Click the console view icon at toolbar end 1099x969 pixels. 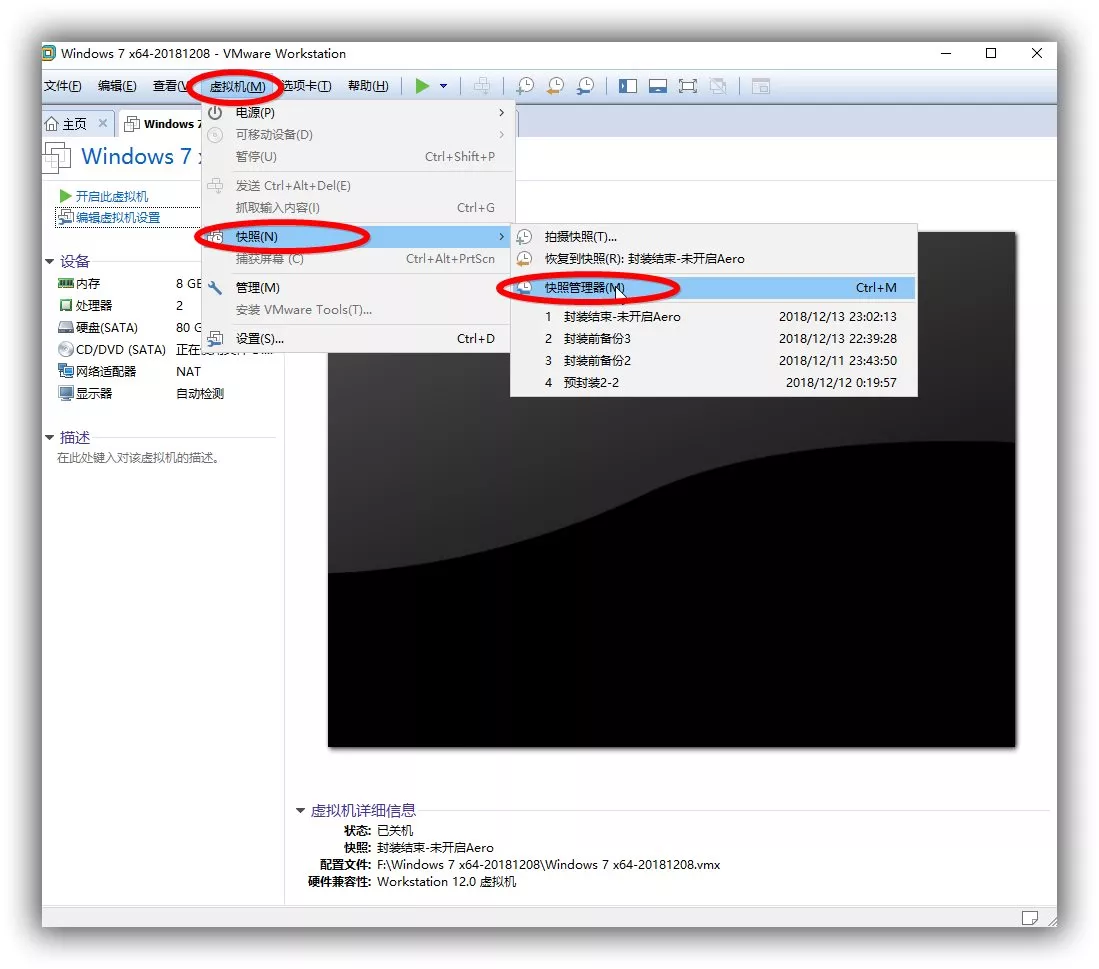pyautogui.click(x=760, y=86)
